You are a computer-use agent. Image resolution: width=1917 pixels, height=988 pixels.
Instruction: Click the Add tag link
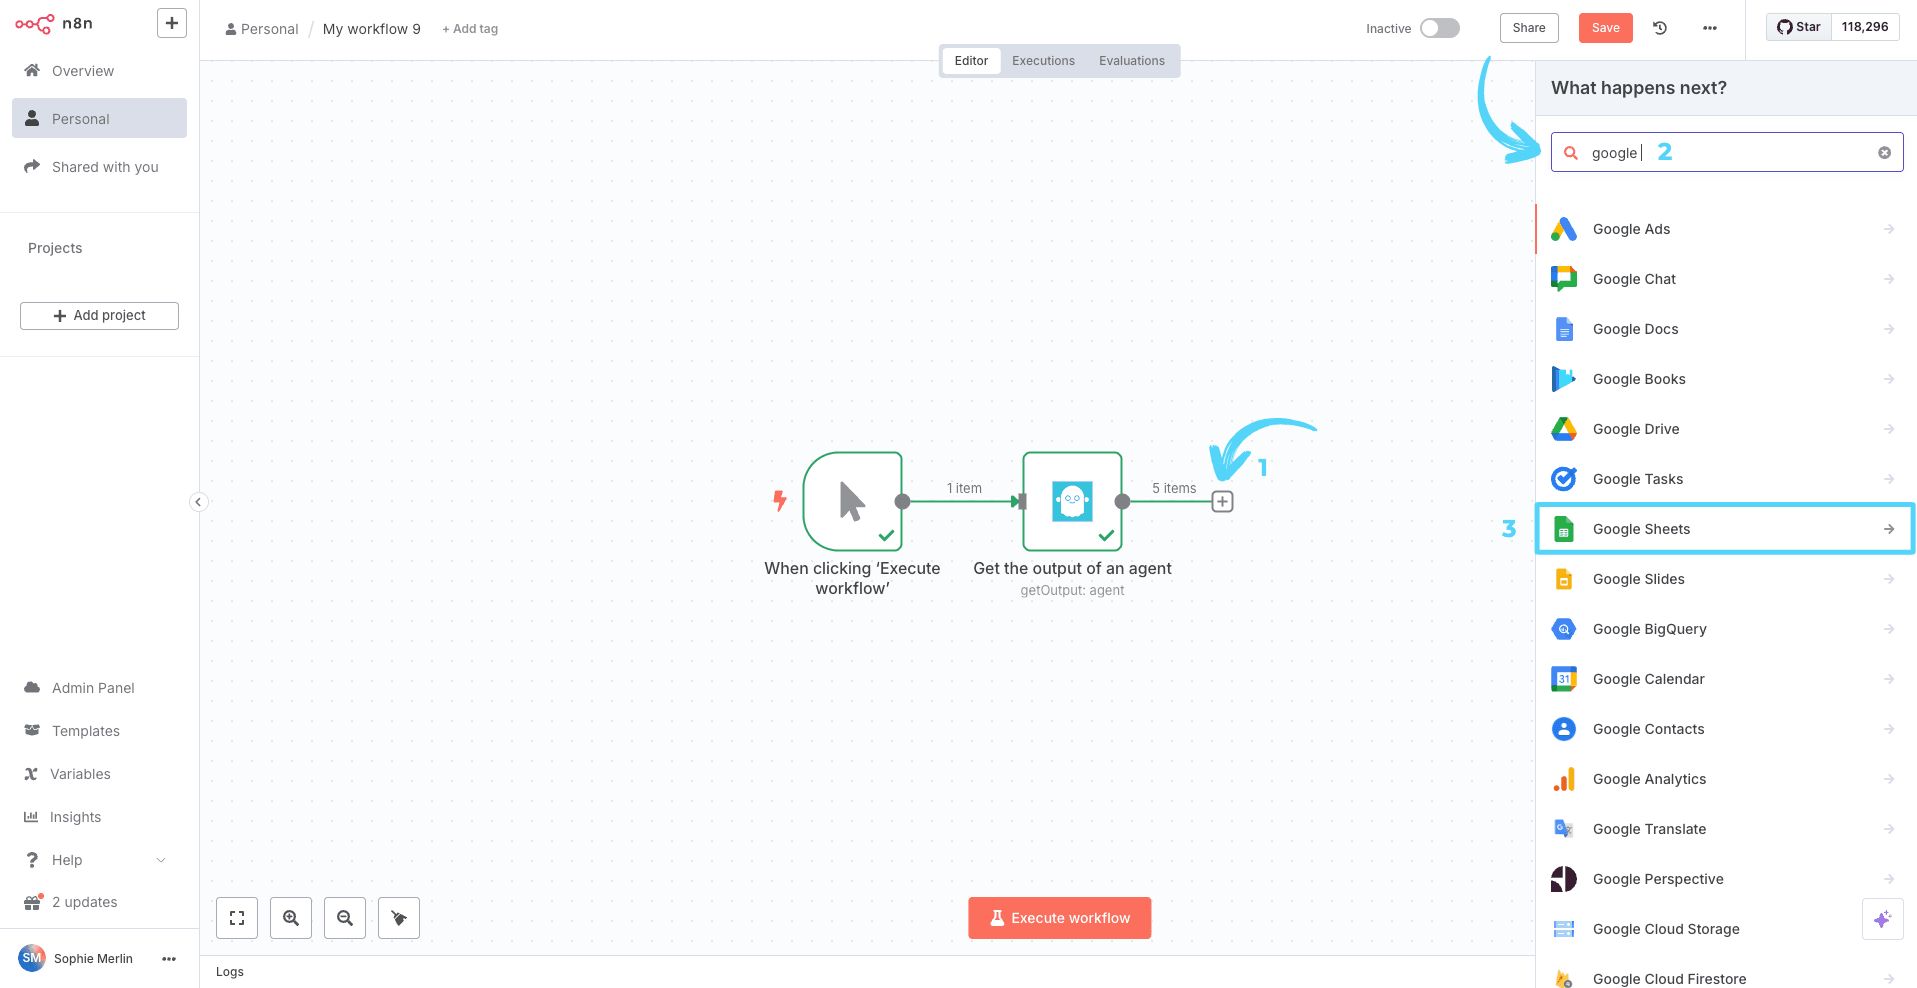470,29
